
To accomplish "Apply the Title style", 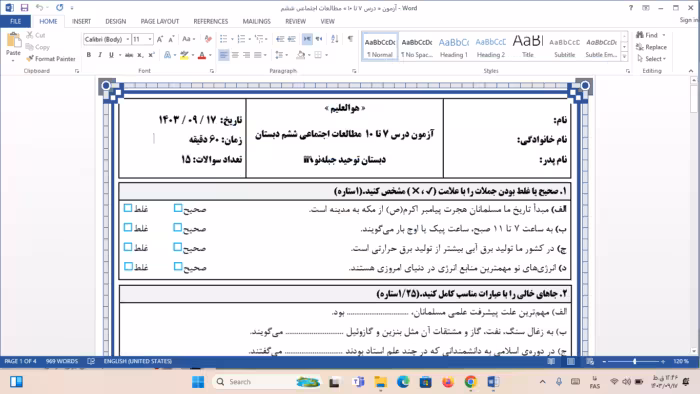I will 528,46.
